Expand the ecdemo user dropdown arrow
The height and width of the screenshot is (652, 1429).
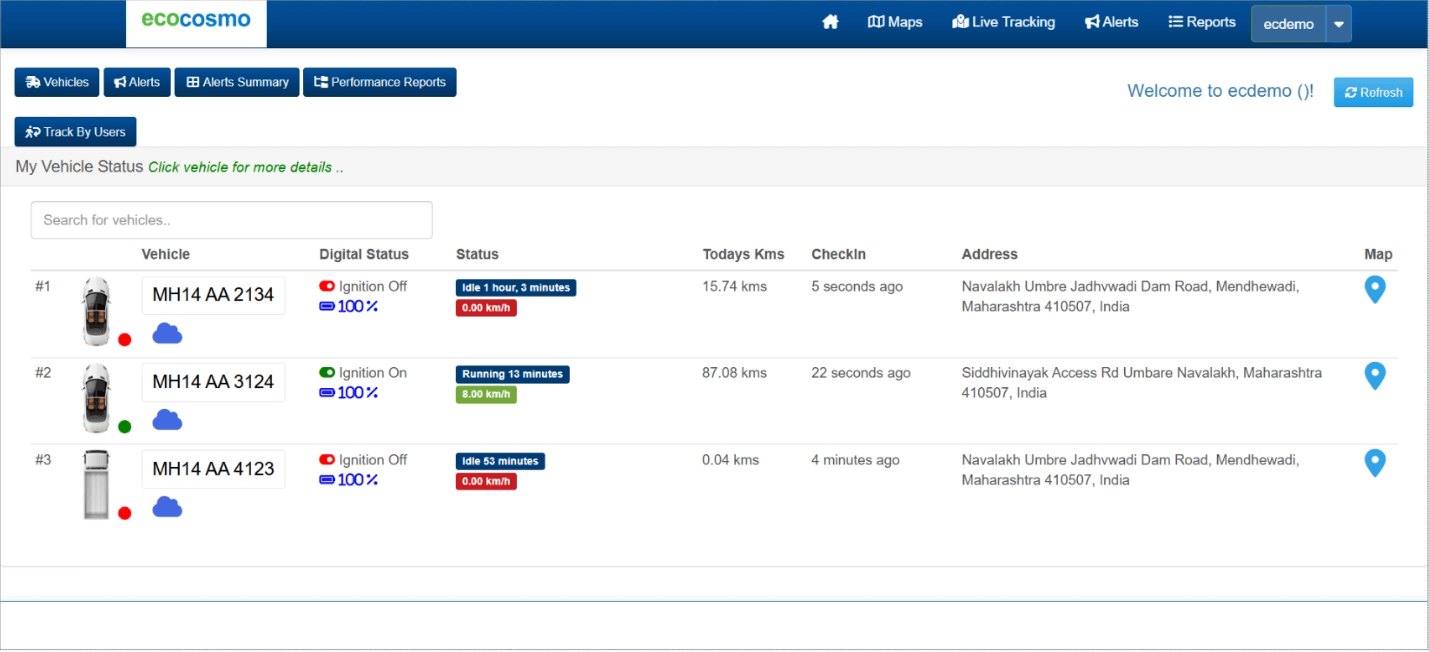click(1339, 24)
